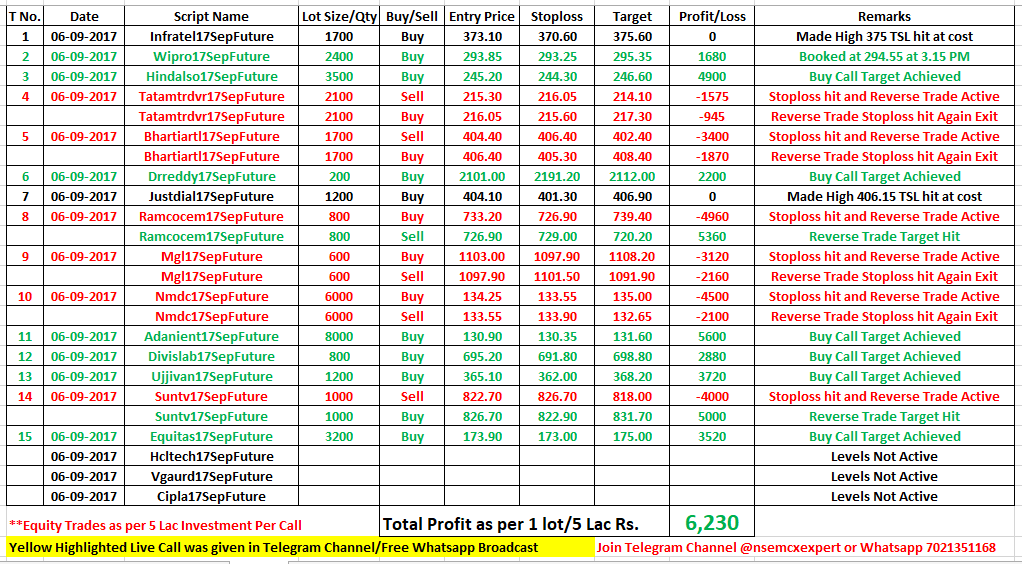Image resolution: width=1022 pixels, height=564 pixels.
Task: Select the 'Entry Price' header cell
Action: tap(482, 17)
